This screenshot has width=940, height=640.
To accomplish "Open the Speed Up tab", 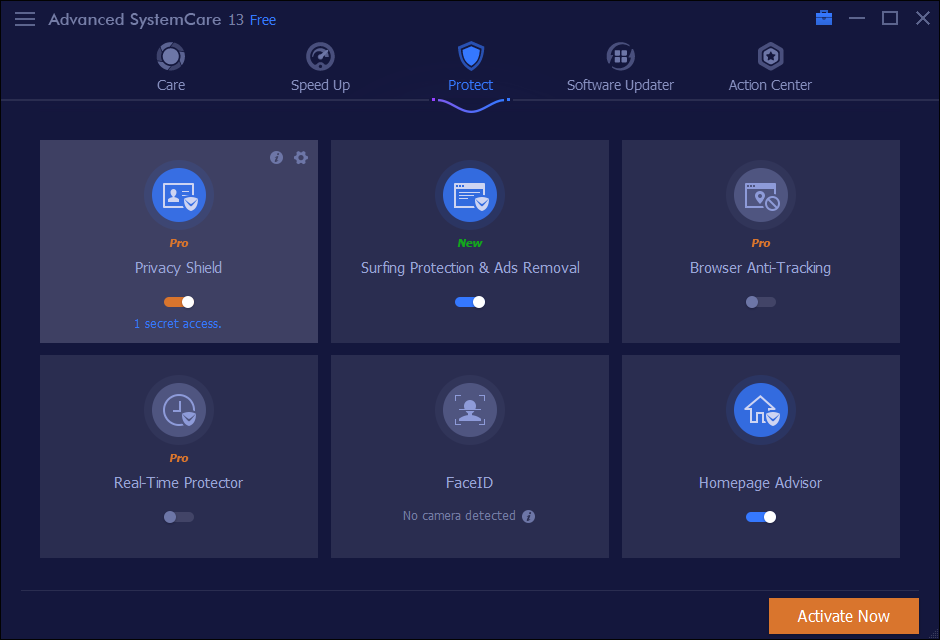I will point(320,68).
